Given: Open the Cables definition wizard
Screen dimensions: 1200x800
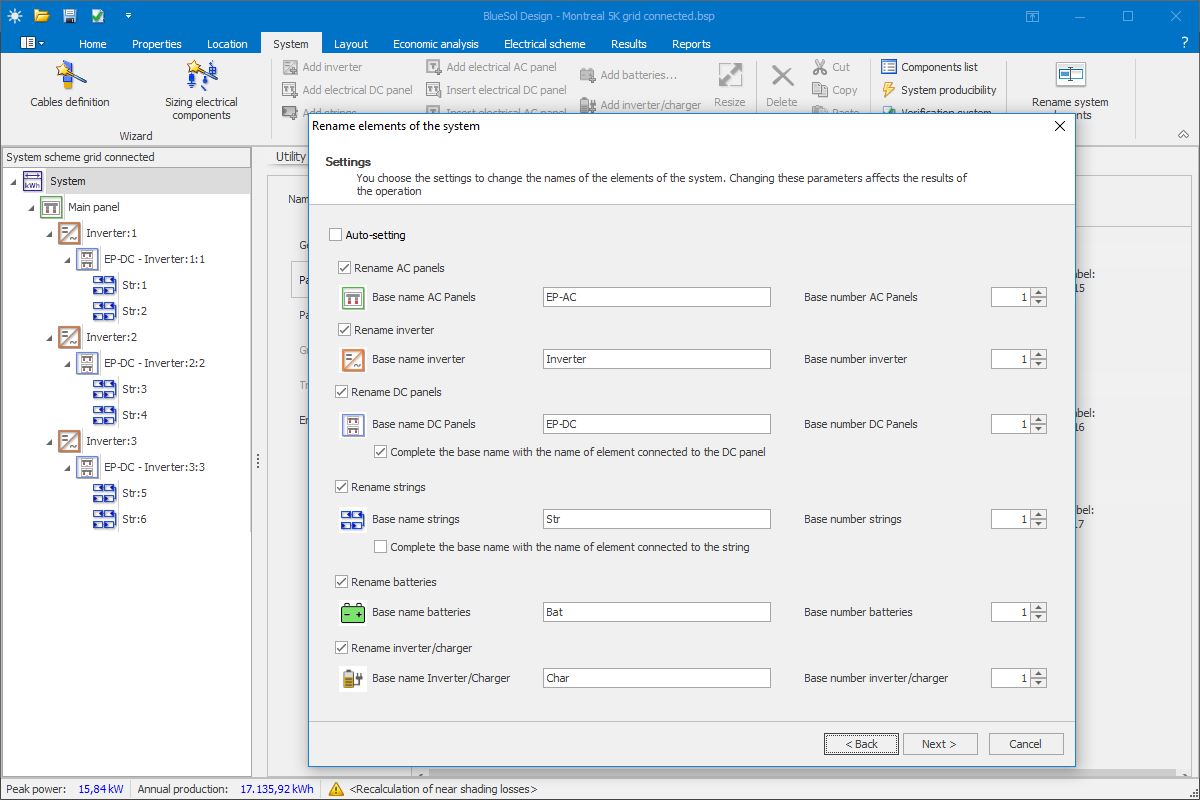Looking at the screenshot, I should (x=70, y=85).
